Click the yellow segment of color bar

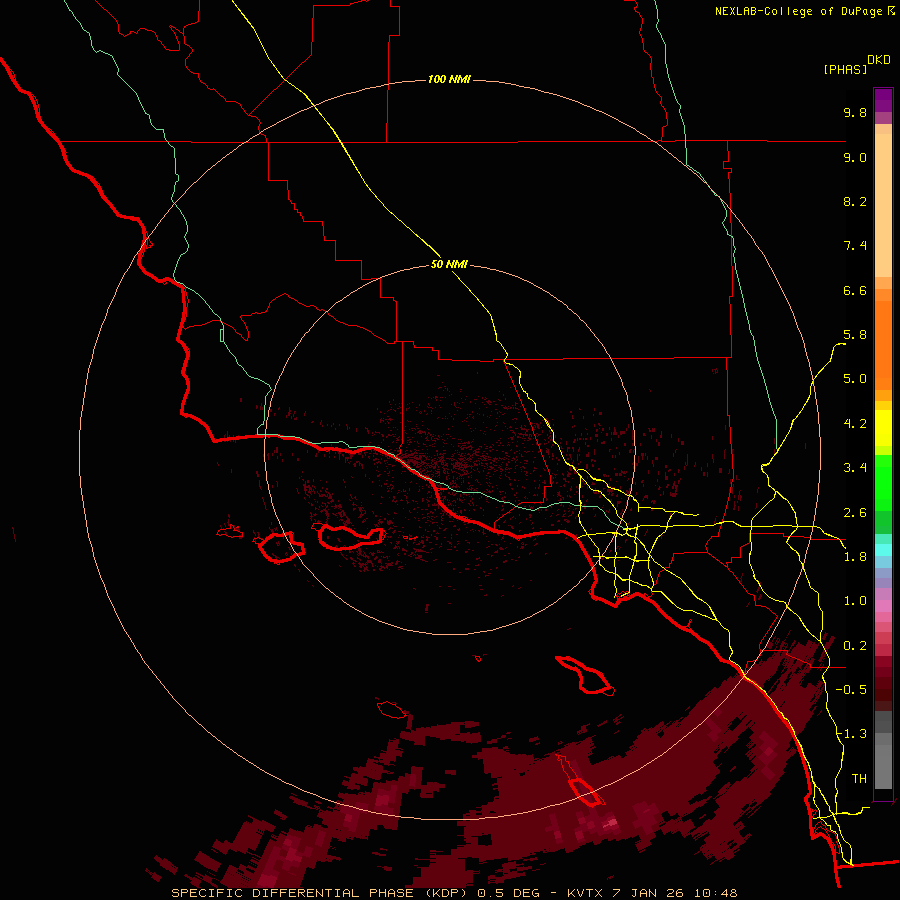tap(883, 428)
